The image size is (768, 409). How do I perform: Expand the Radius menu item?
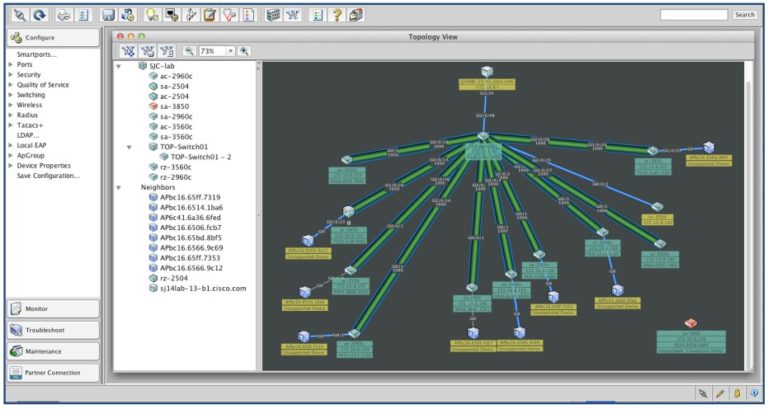pos(10,115)
